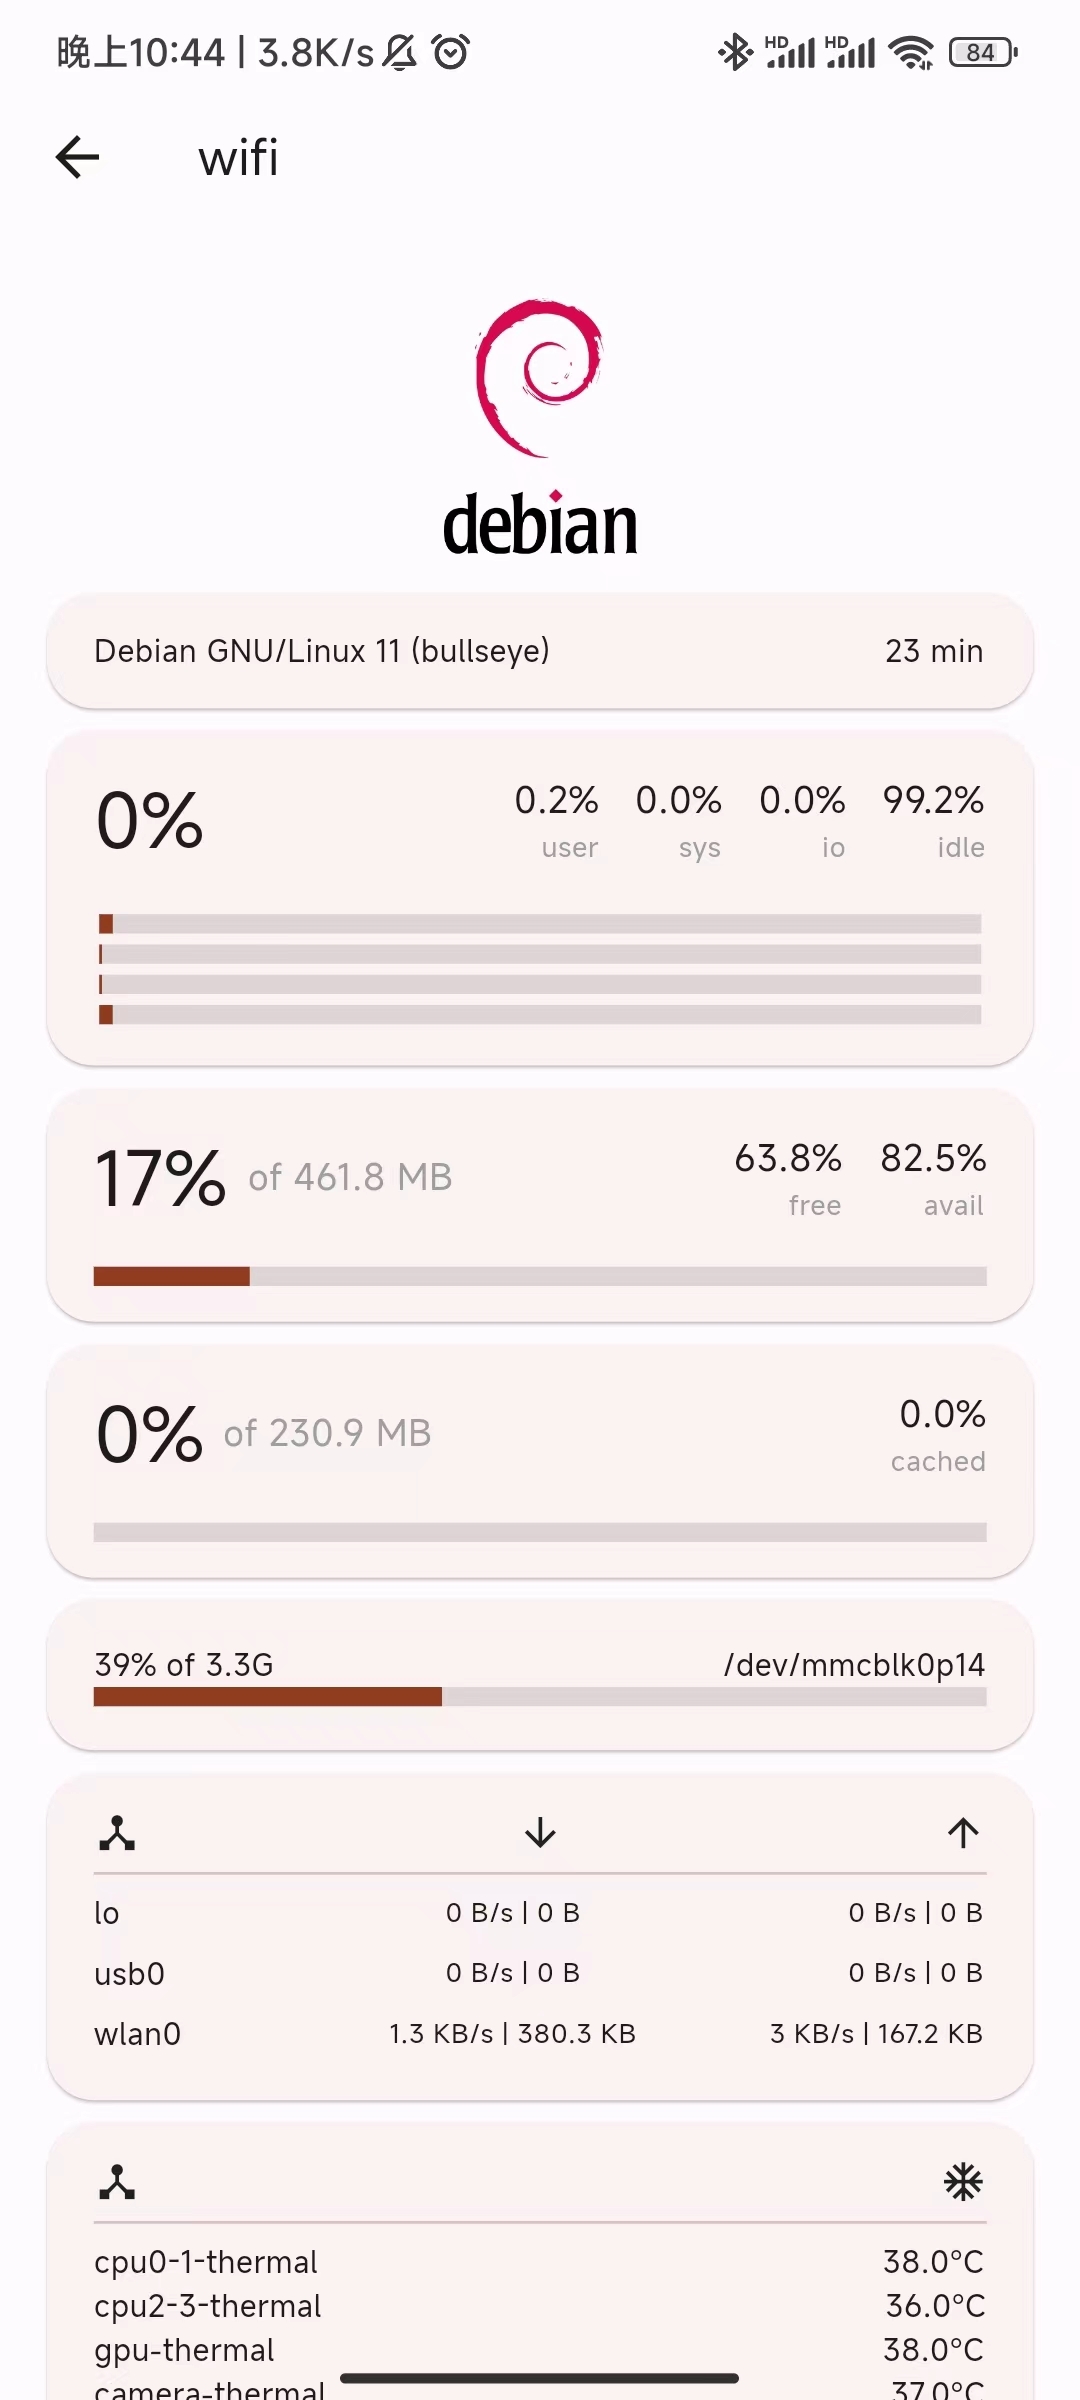Tap the battery indicator showing 84
The height and width of the screenshot is (2400, 1080).
click(983, 52)
